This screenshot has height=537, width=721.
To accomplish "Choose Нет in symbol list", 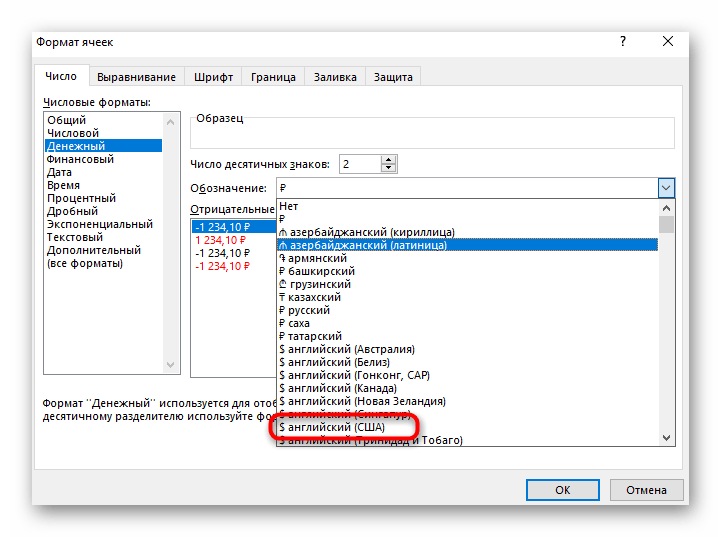I will (x=467, y=206).
